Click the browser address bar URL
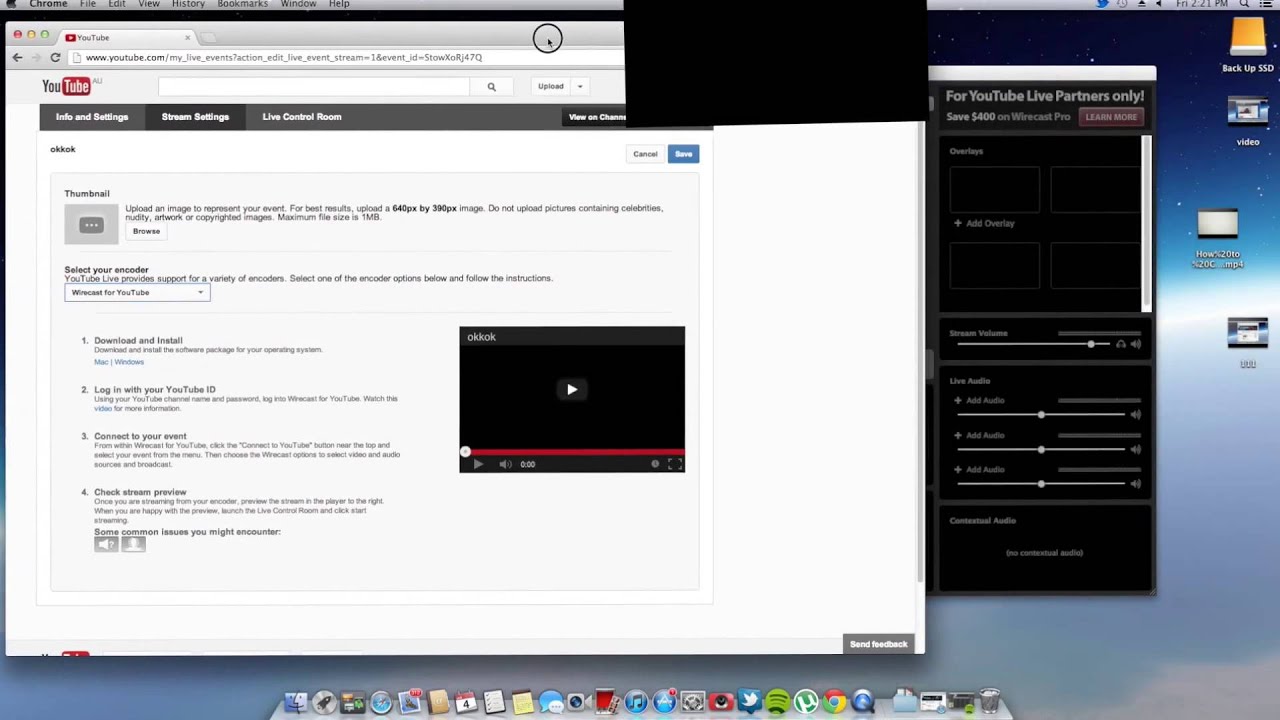Screen dimensions: 1280x720 [x=284, y=57]
